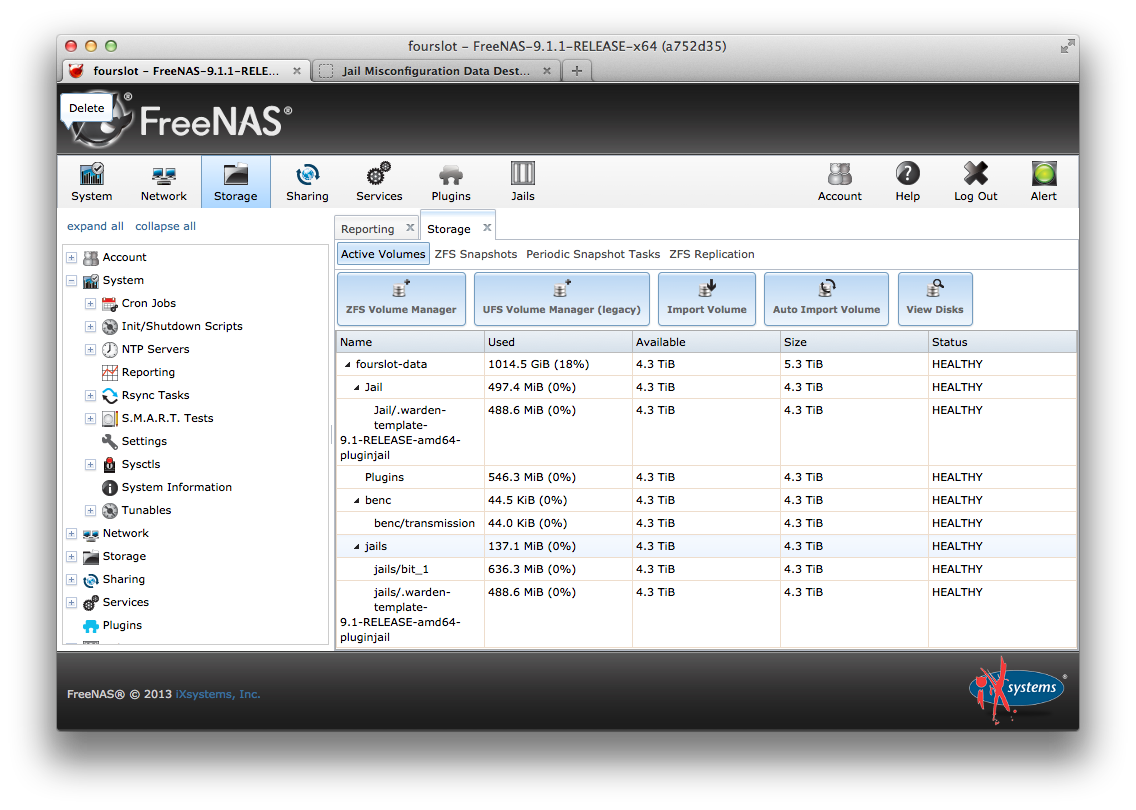Click the Sysctls icon in tree

tap(109, 464)
